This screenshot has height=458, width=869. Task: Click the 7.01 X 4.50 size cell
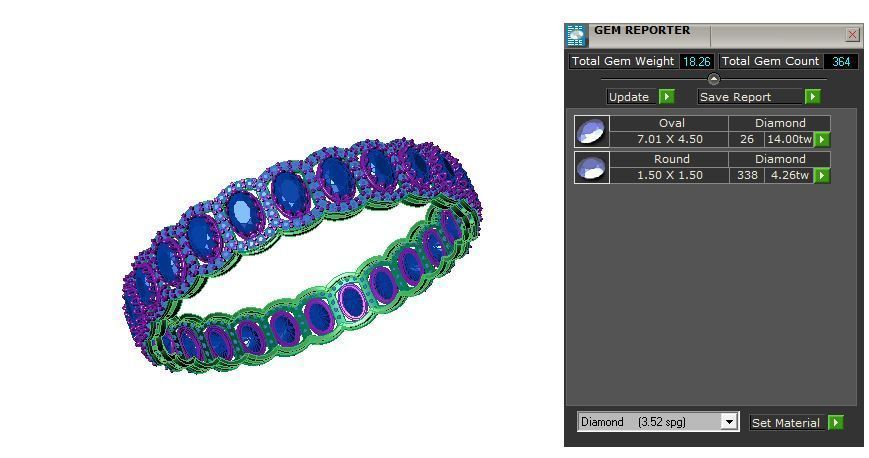click(669, 139)
